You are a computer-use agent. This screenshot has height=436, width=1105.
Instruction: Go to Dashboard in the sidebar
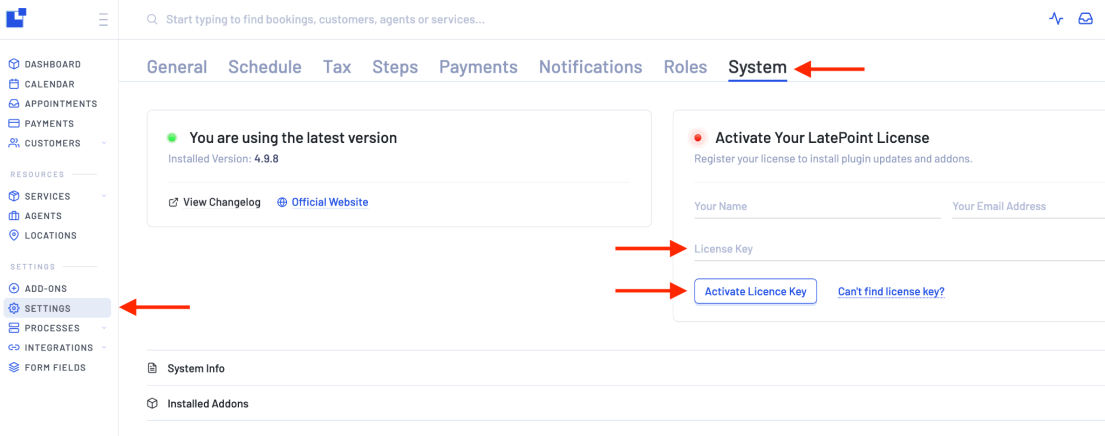click(x=53, y=64)
